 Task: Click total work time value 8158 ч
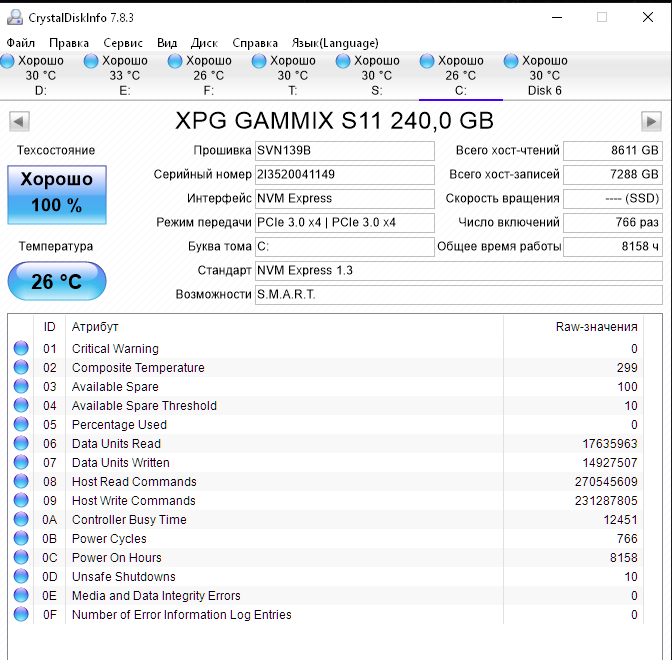coord(613,246)
